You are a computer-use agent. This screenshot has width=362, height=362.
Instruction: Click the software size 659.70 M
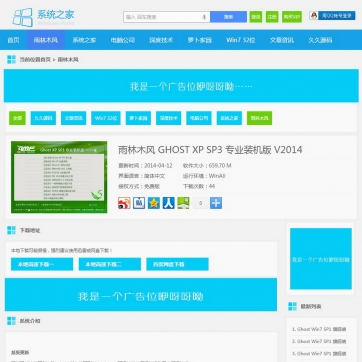tap(220, 165)
